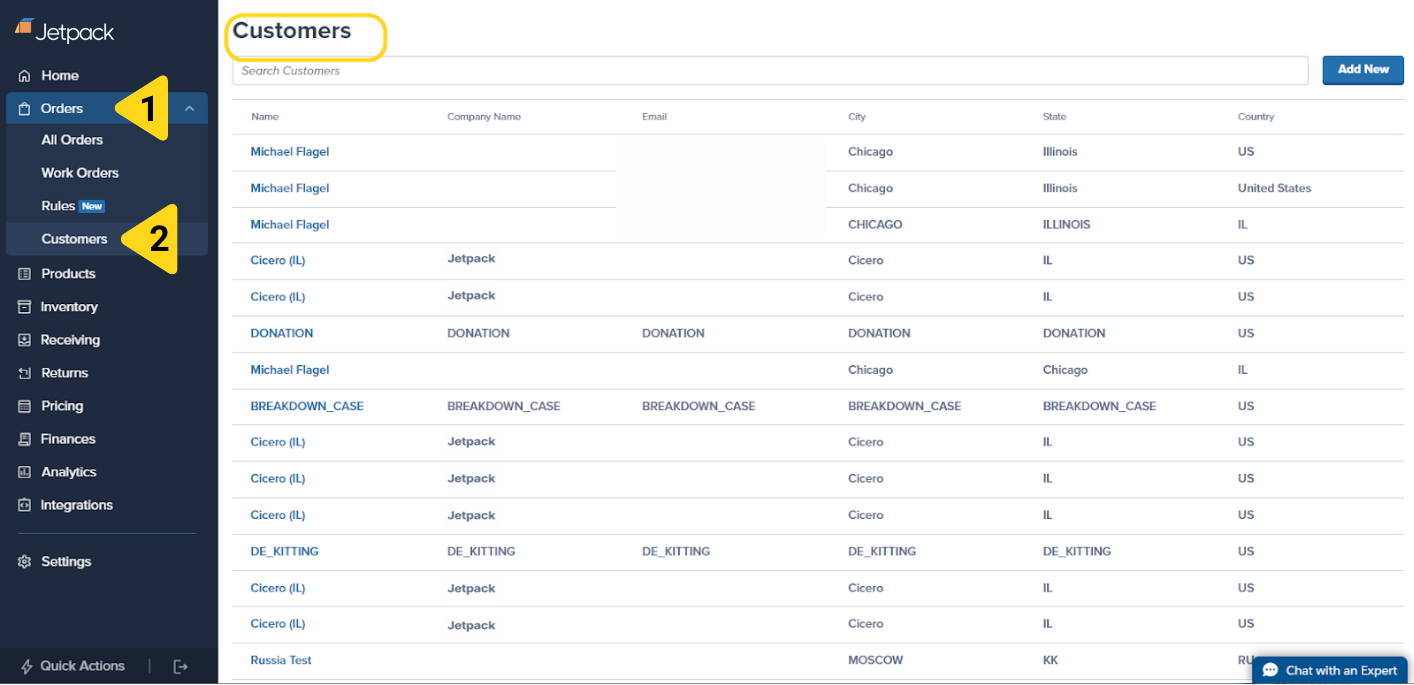Select the Analytics sidebar icon
The height and width of the screenshot is (685, 1414).
click(24, 471)
